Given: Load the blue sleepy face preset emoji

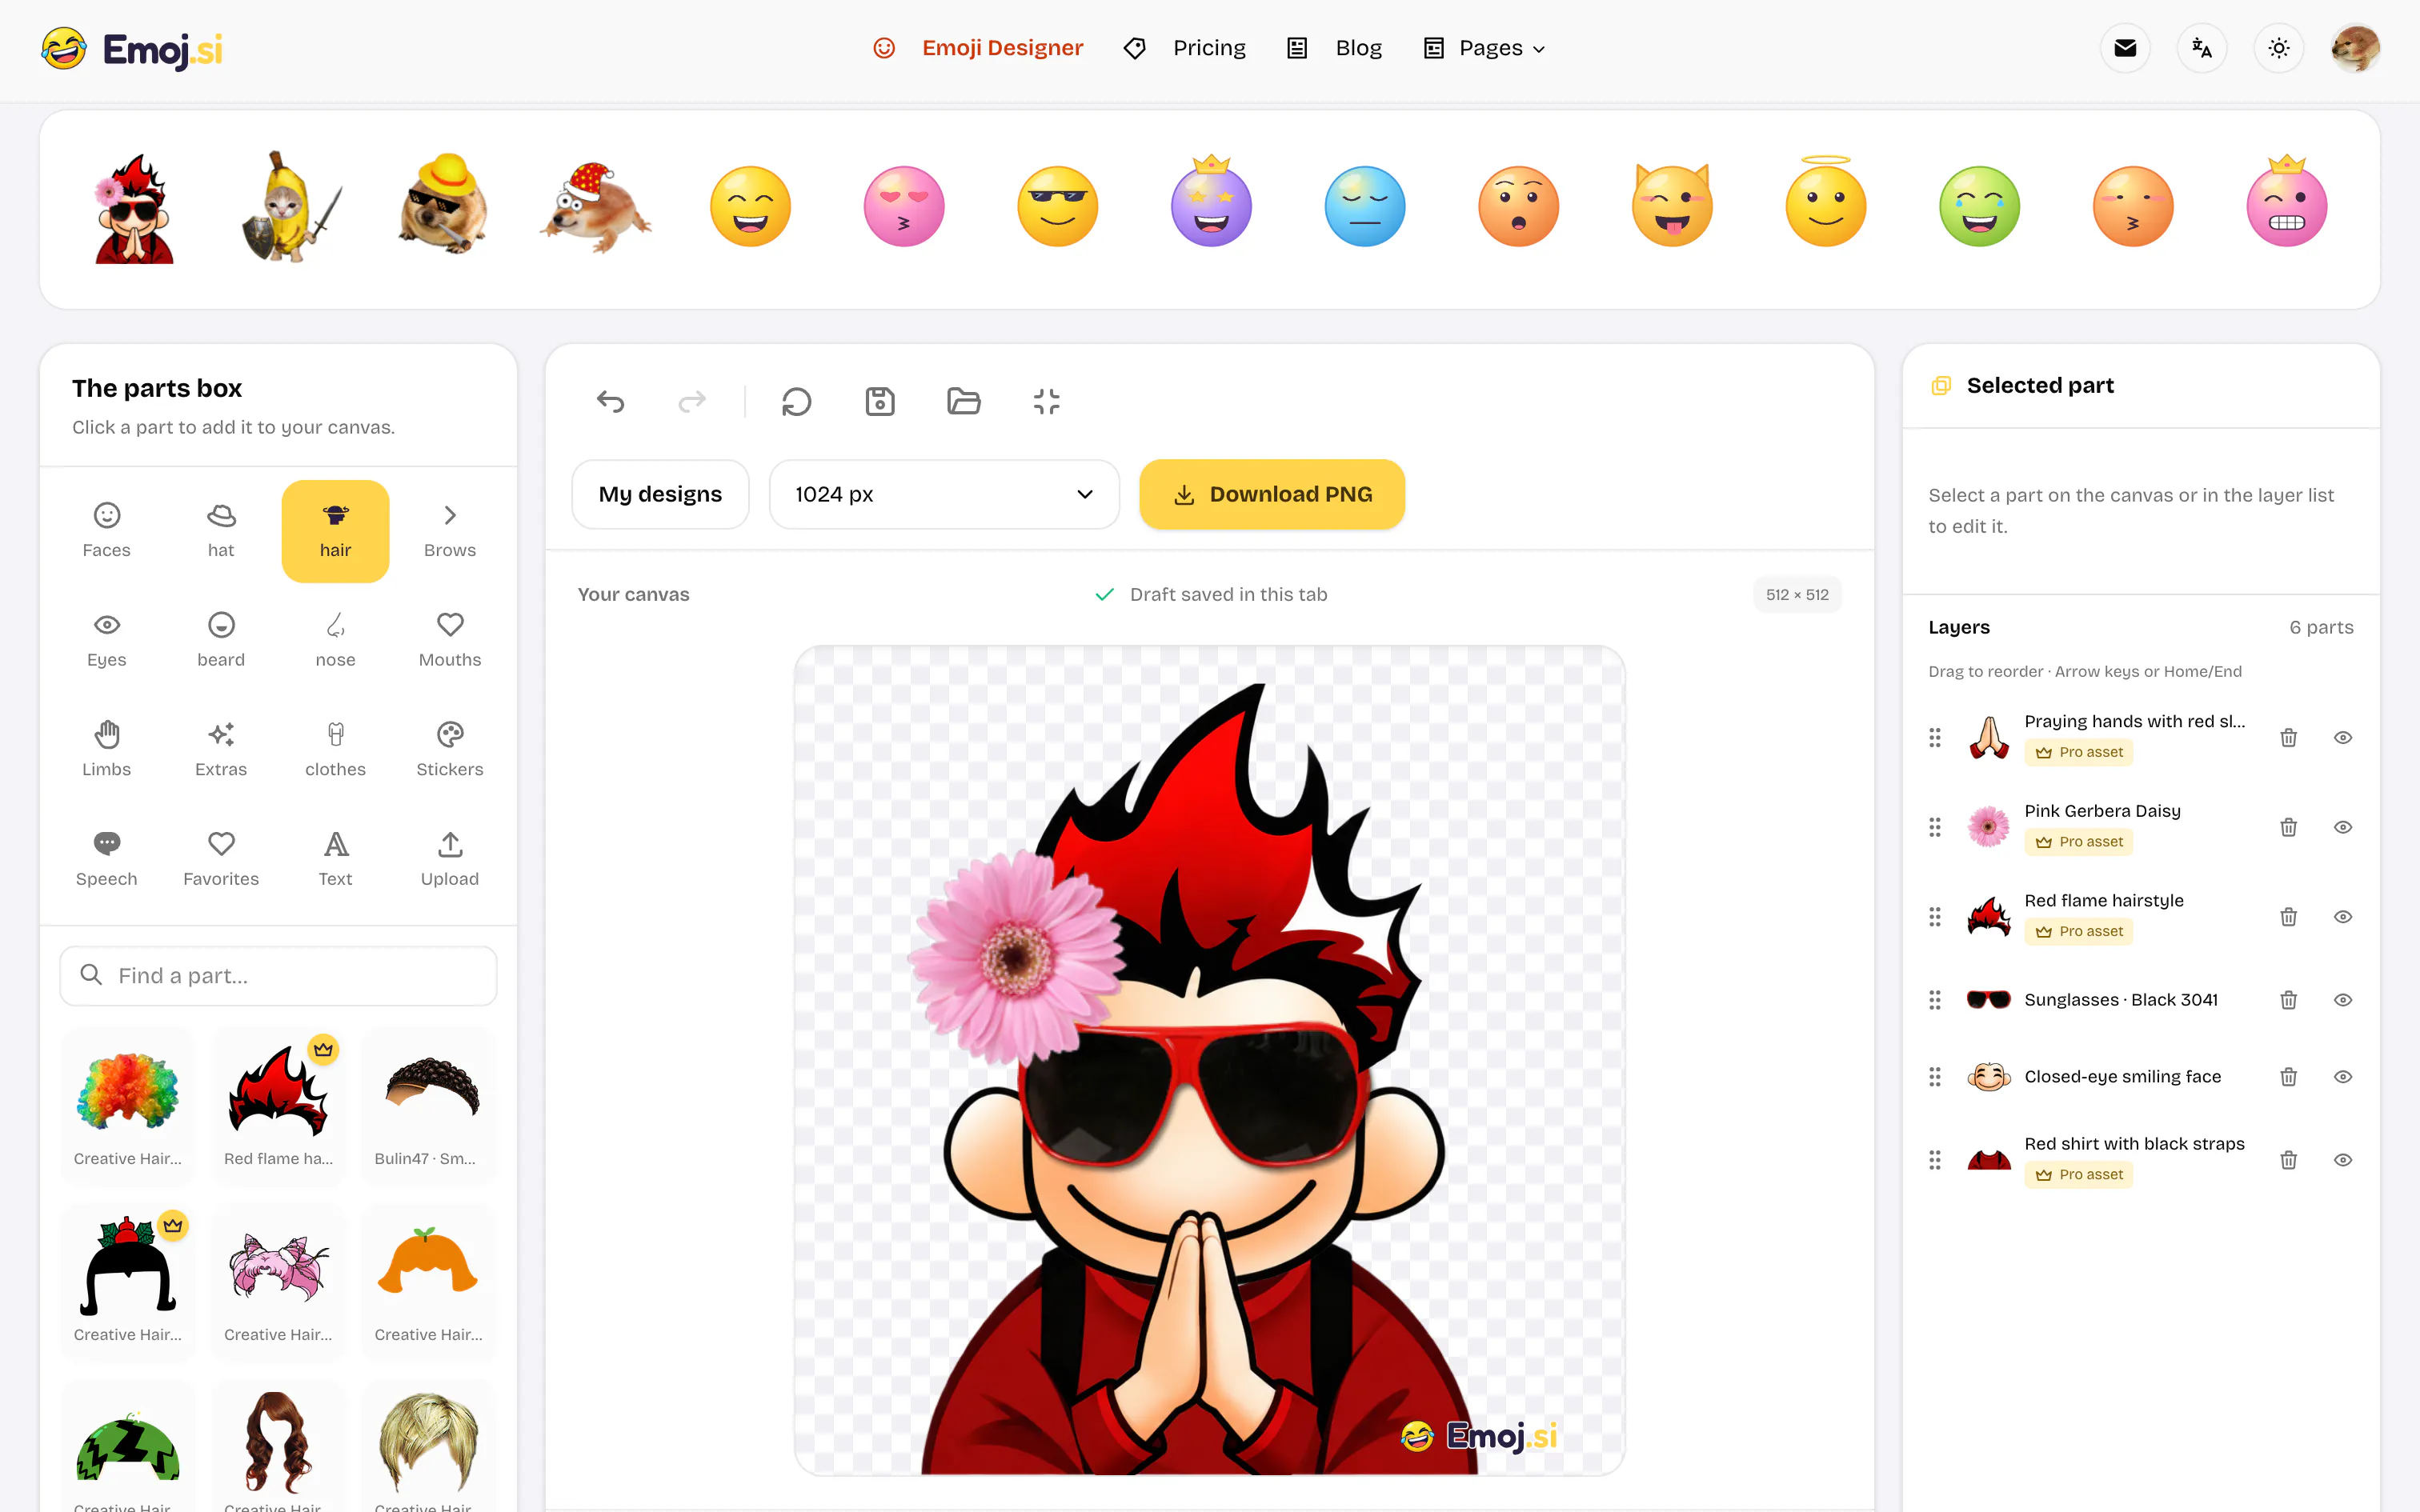Looking at the screenshot, I should coord(1365,207).
